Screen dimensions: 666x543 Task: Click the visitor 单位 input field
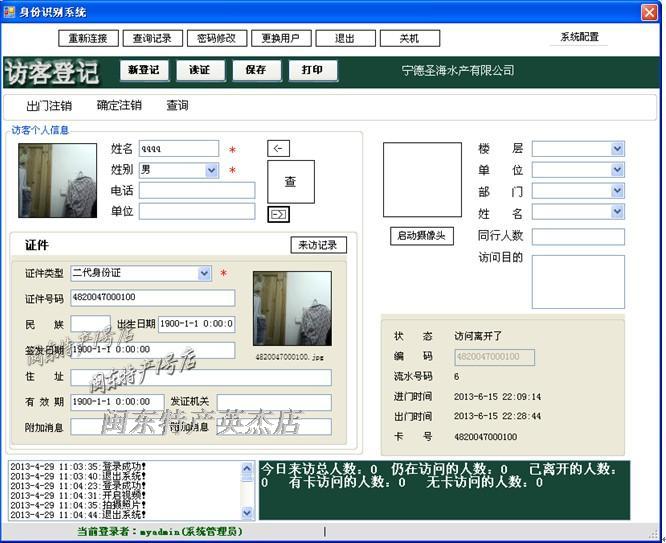(x=197, y=211)
